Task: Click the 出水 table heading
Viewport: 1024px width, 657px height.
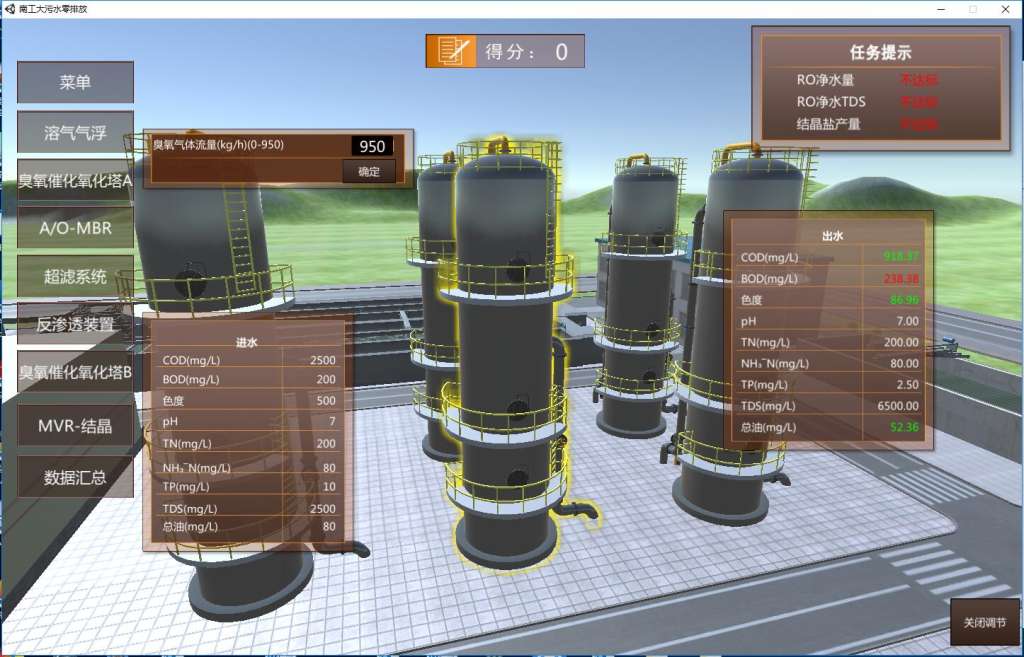Action: 833,236
